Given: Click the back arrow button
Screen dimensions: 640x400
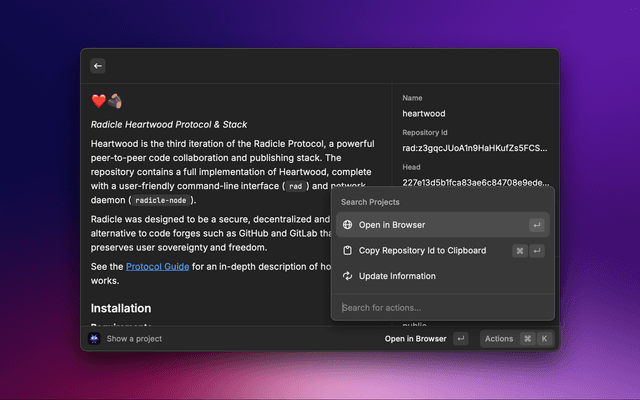Looking at the screenshot, I should tap(97, 66).
